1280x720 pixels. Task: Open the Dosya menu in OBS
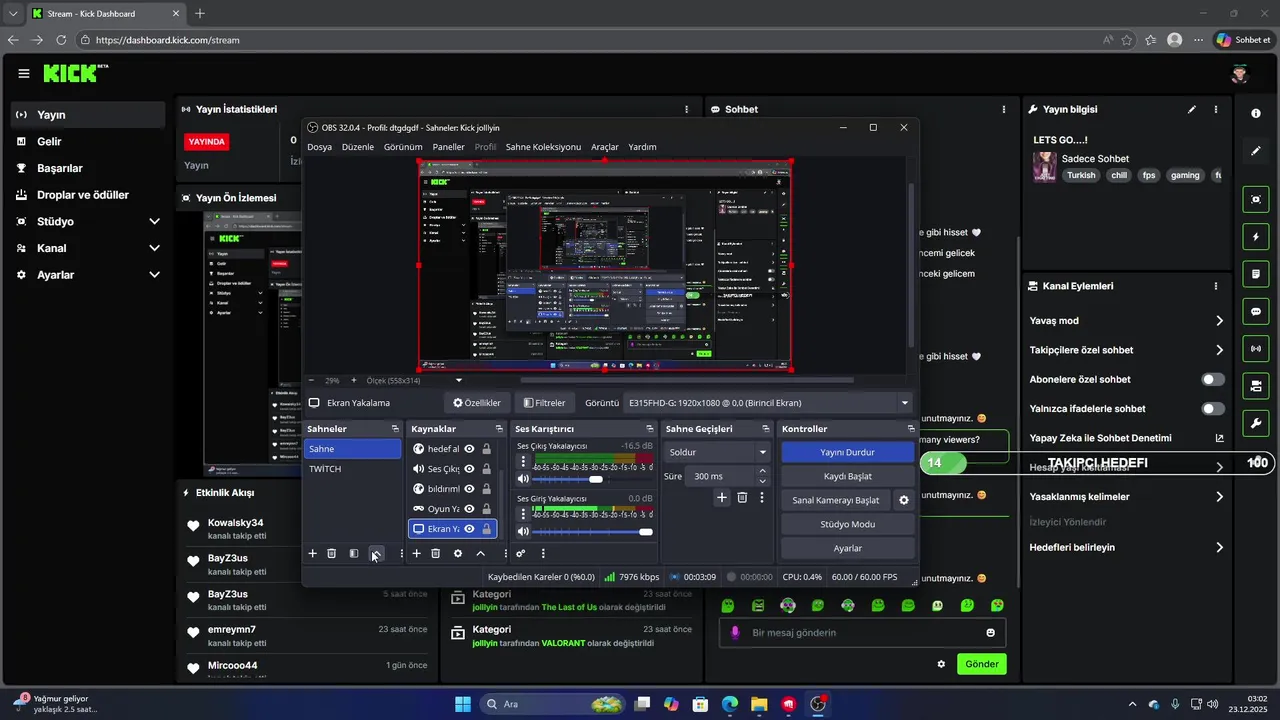319,147
